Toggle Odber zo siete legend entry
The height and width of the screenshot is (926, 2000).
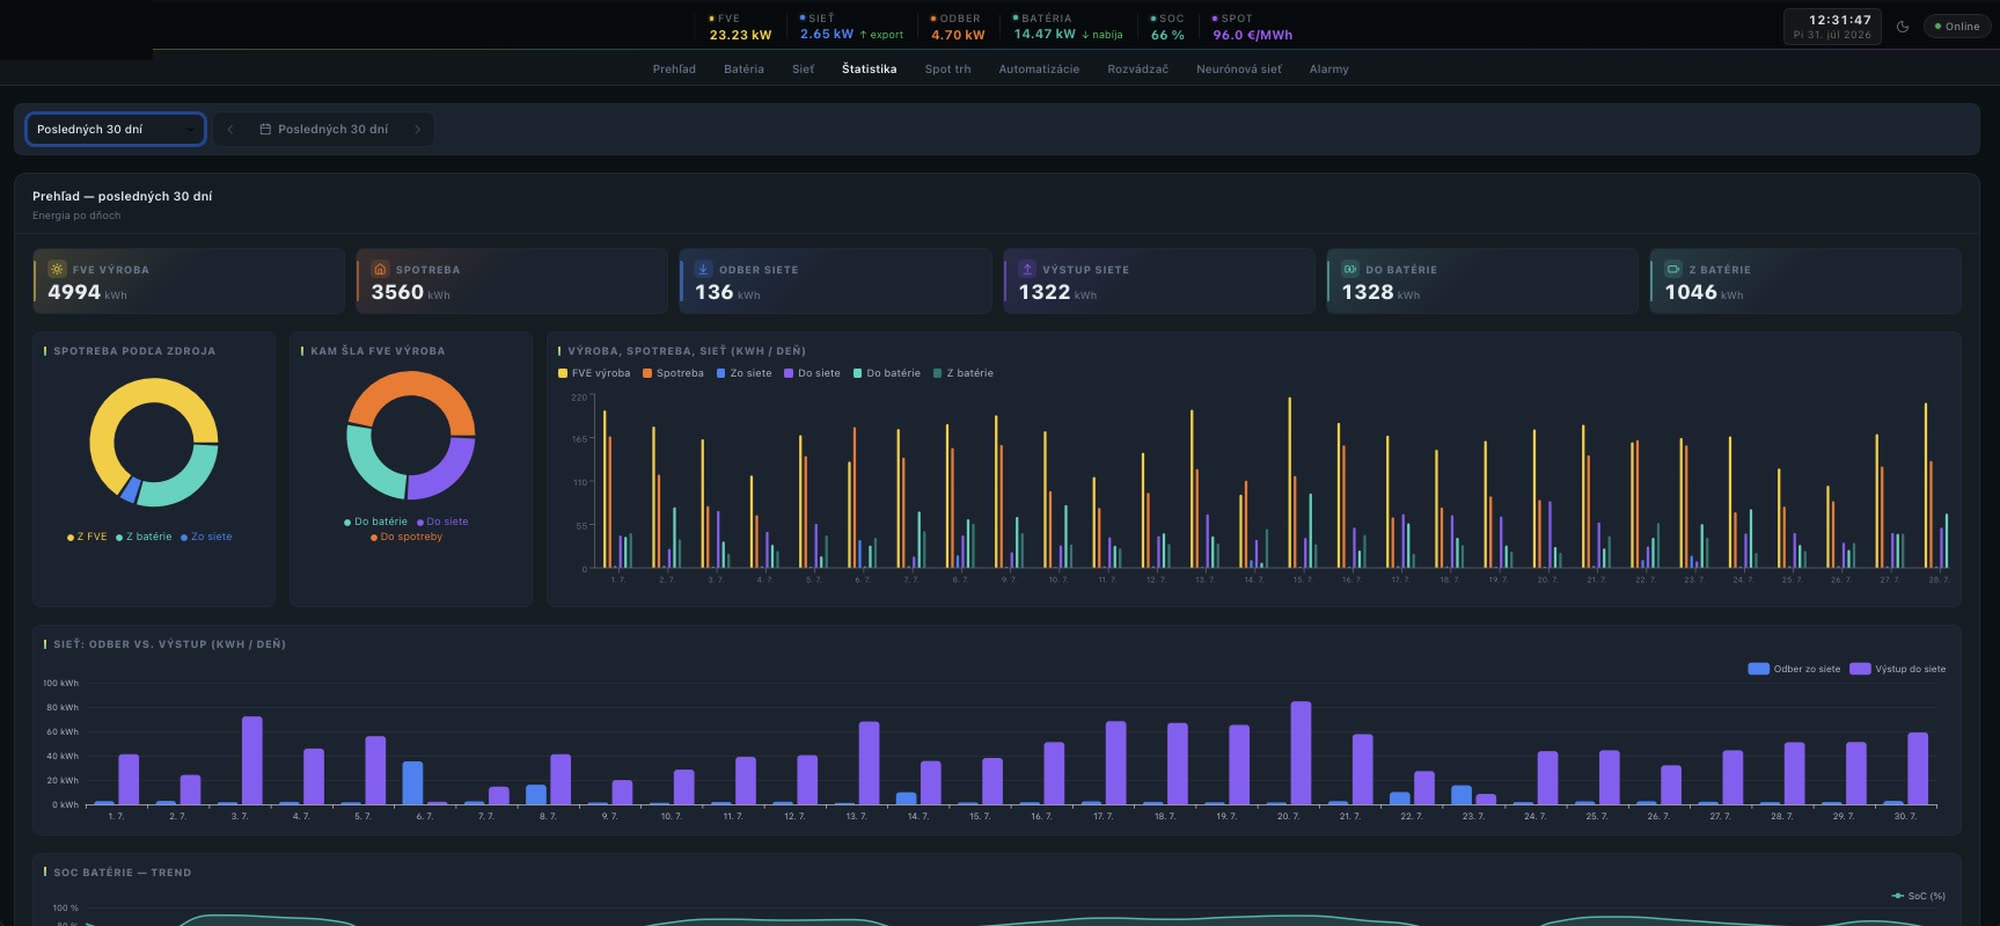tap(1794, 669)
